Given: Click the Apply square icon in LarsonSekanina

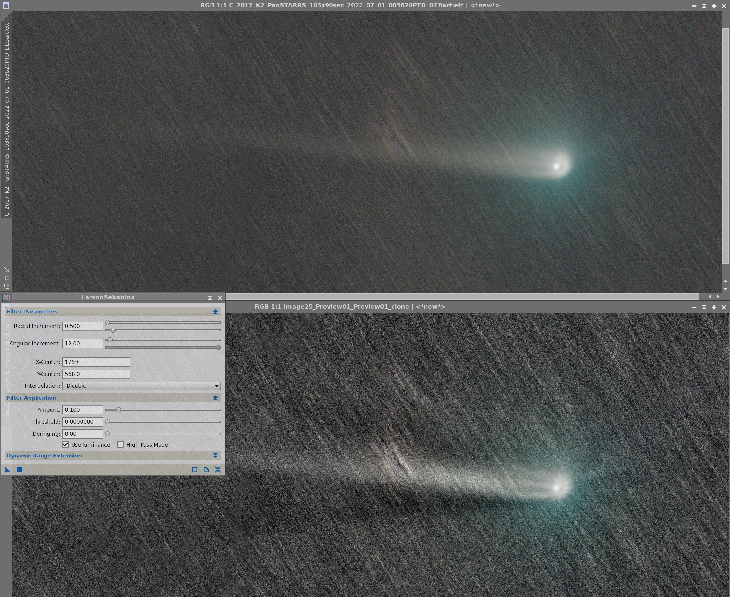Looking at the screenshot, I should (x=18, y=469).
